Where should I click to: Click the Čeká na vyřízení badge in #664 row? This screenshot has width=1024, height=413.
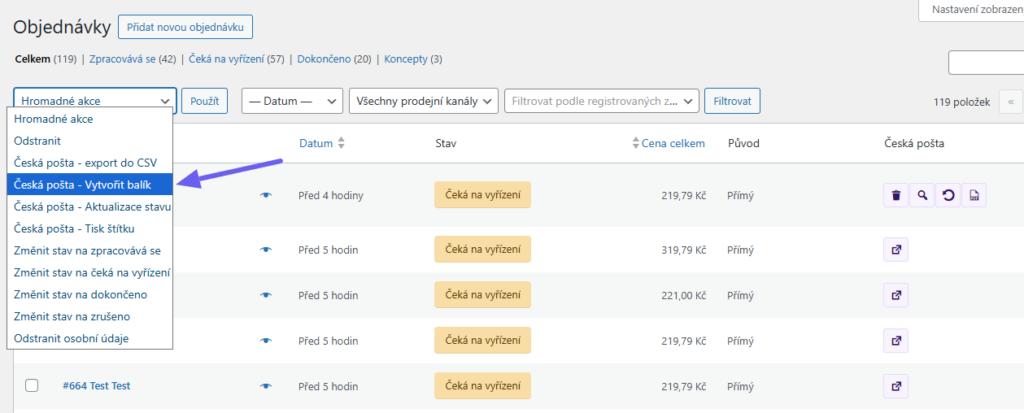[x=483, y=386]
